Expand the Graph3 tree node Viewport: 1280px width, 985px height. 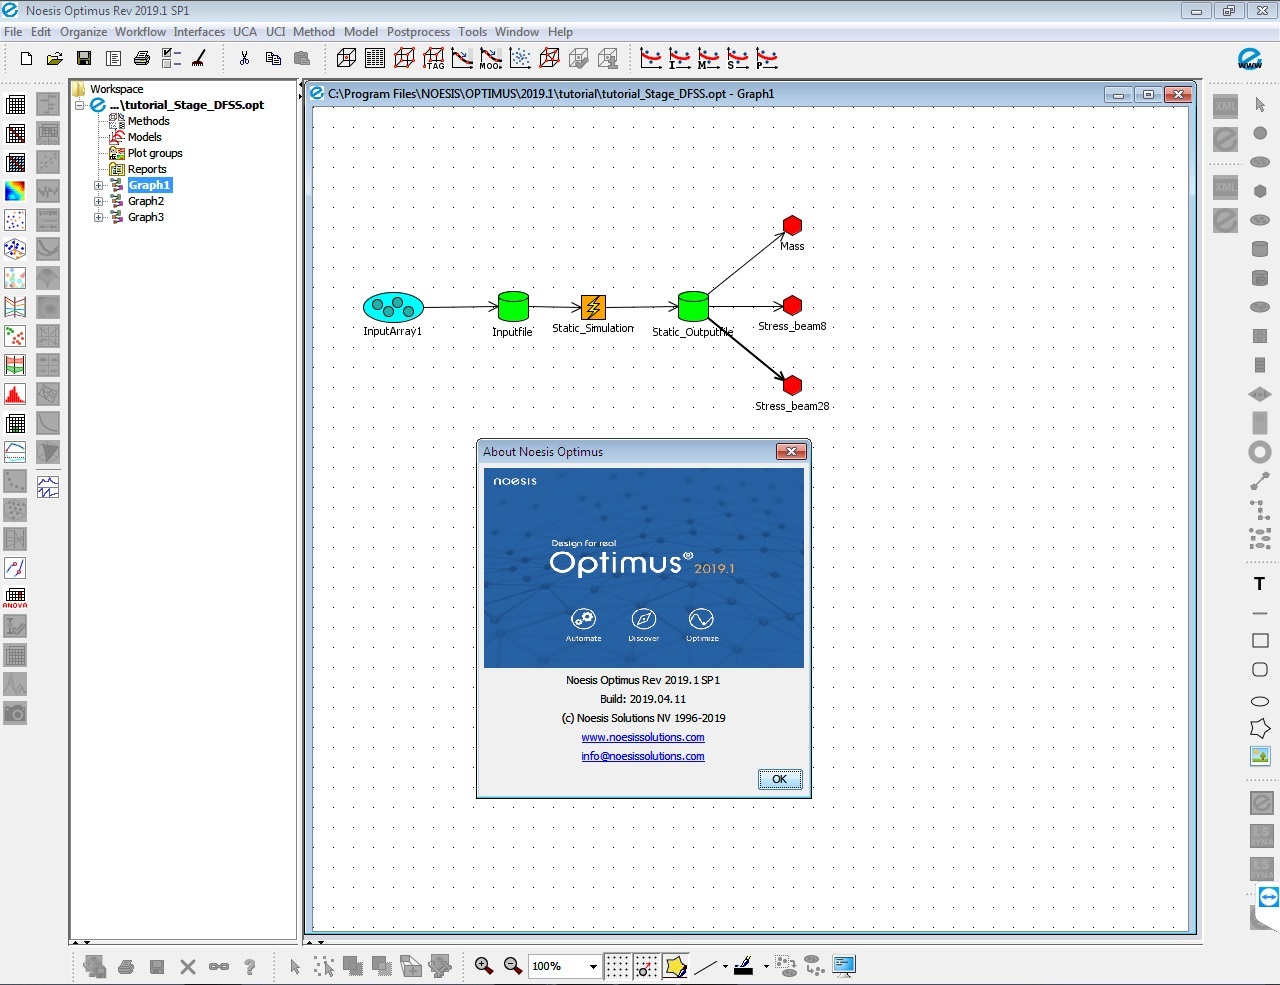[99, 217]
